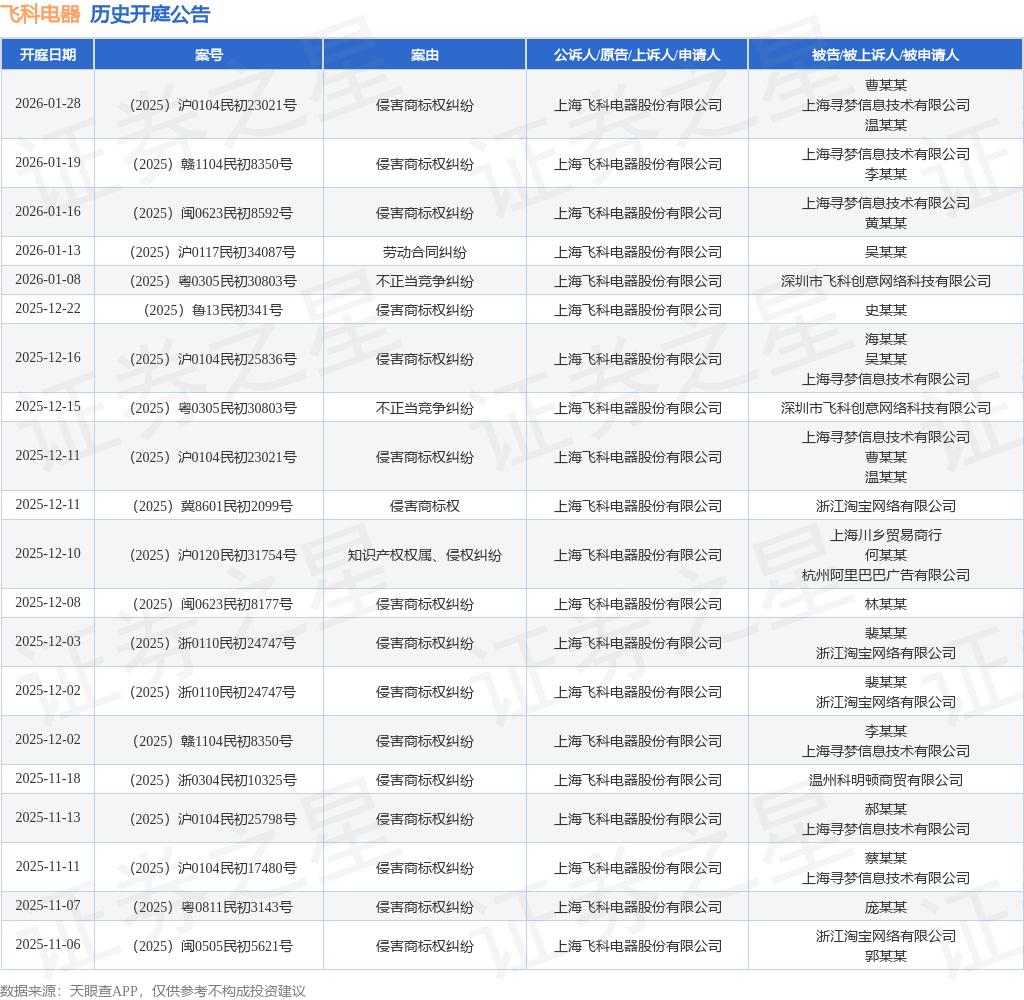The height and width of the screenshot is (1000, 1024).
Task: Click plaintiff 上海飞科电器股份有限公司 in 2025-12-22 row
Action: pyautogui.click(x=637, y=310)
